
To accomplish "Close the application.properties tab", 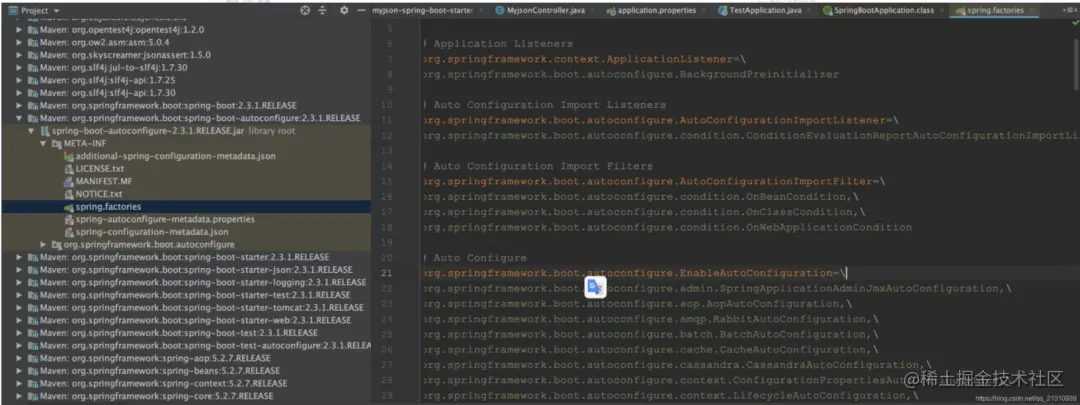I will tap(704, 11).
